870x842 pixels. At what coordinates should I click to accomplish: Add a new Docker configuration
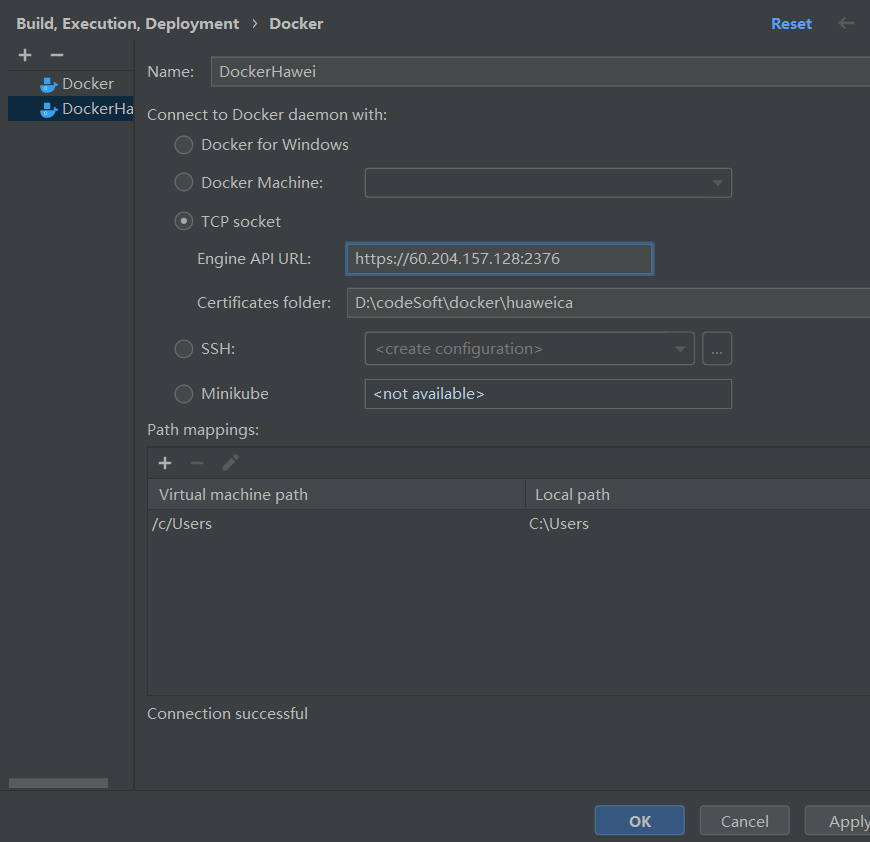click(x=25, y=55)
